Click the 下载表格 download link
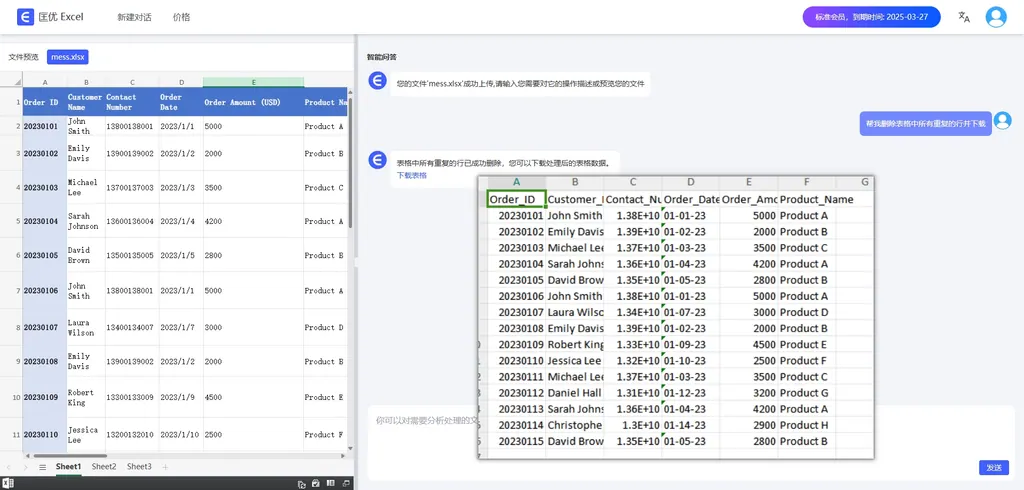 coord(411,175)
